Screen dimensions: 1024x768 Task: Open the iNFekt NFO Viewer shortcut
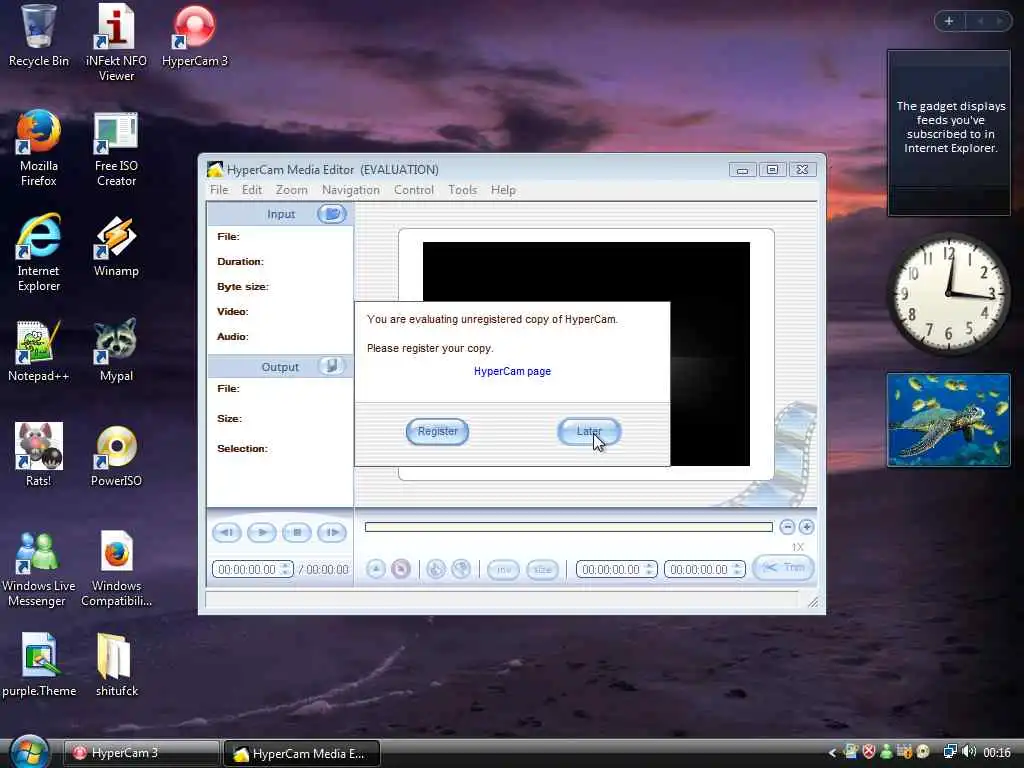[x=116, y=42]
